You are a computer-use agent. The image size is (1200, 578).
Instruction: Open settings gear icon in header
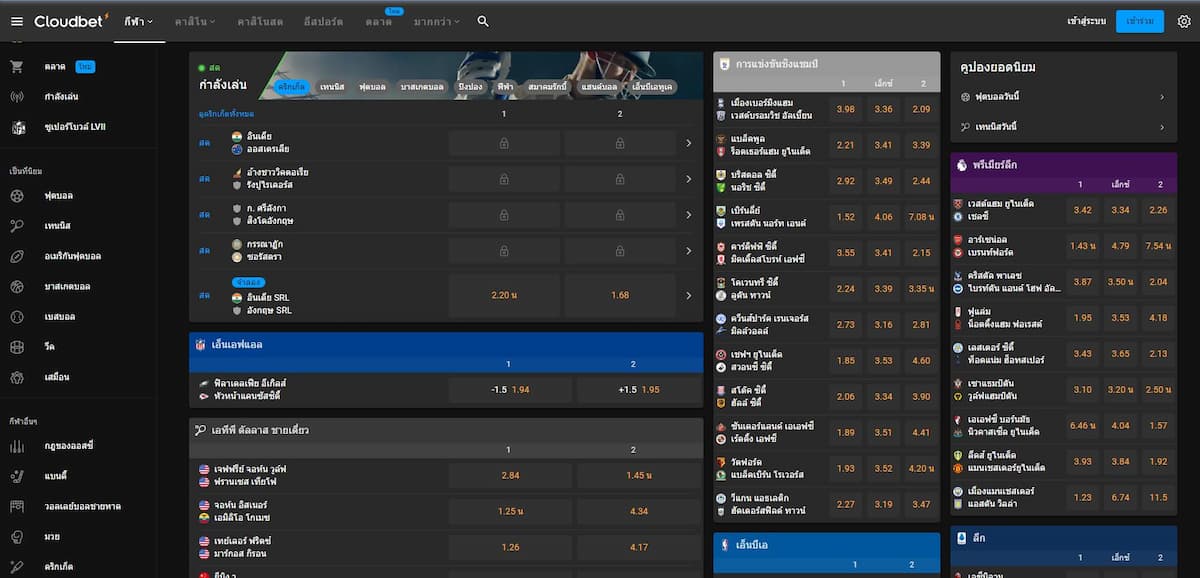(1183, 21)
